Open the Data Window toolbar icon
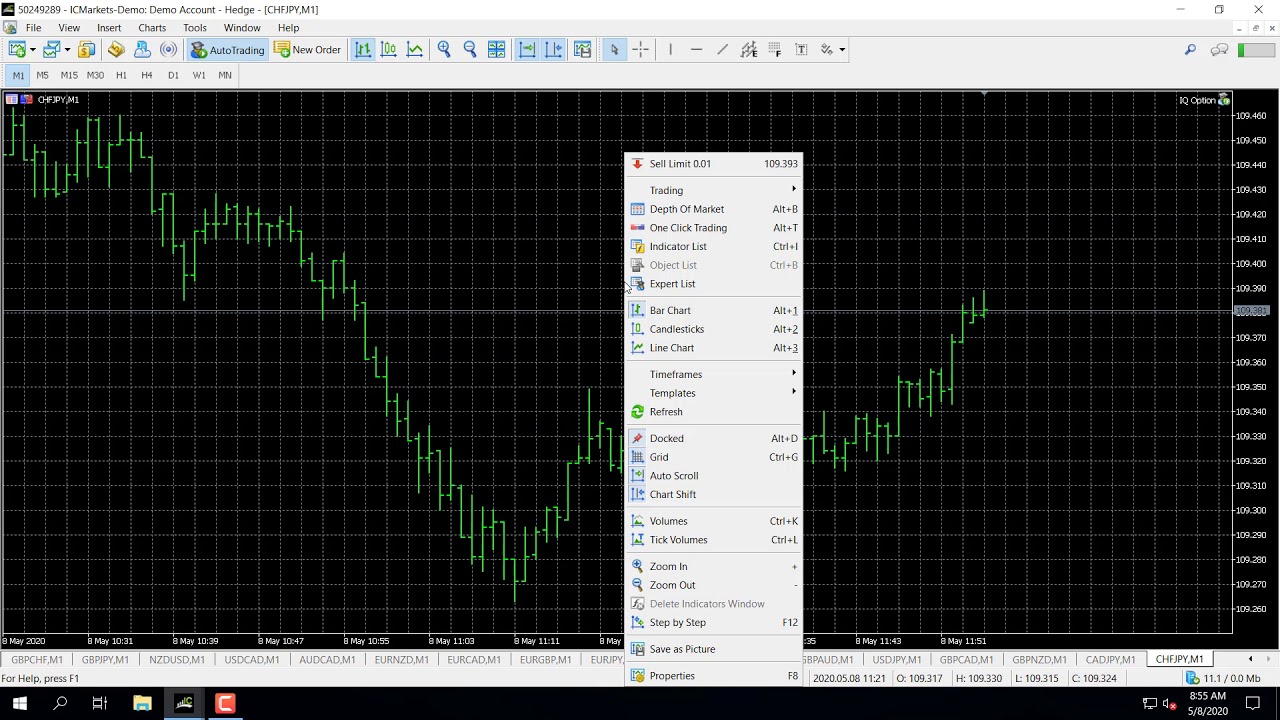1280x720 pixels. [x=116, y=49]
